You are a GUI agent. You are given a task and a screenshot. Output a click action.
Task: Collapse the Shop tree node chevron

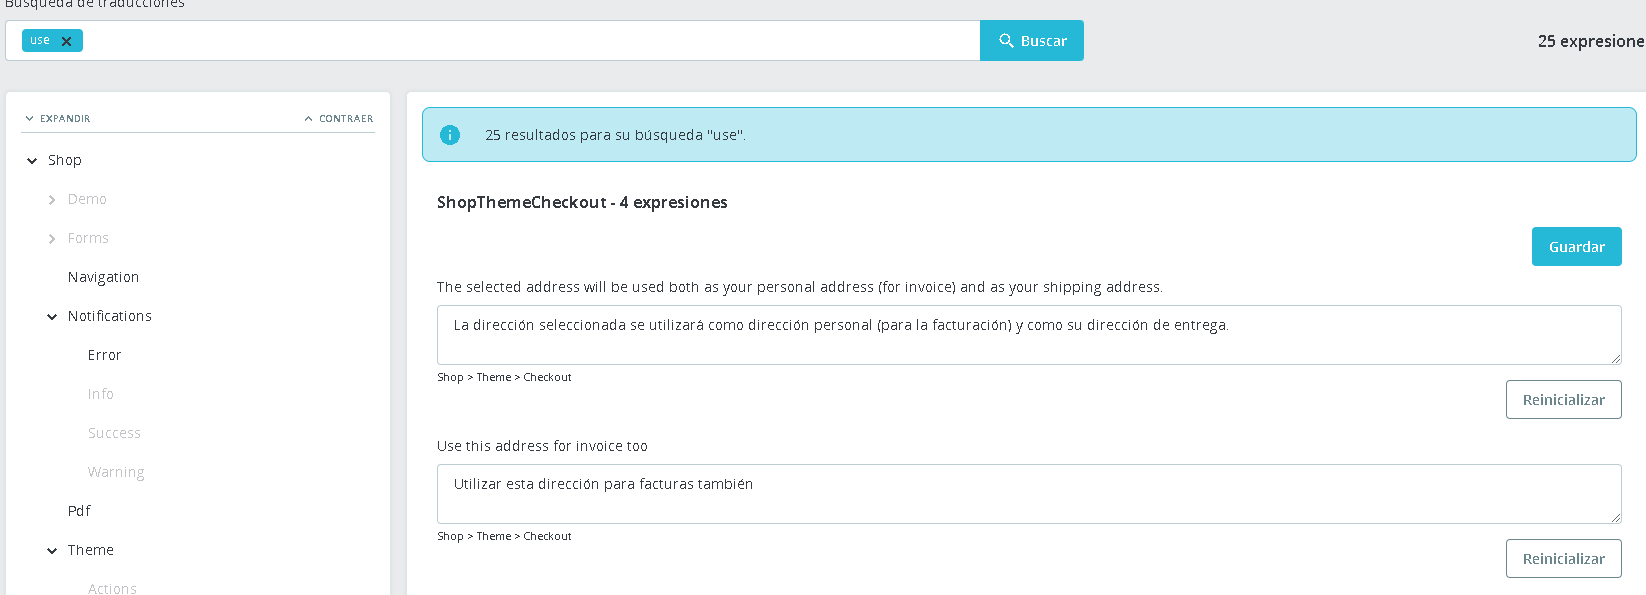(32, 160)
